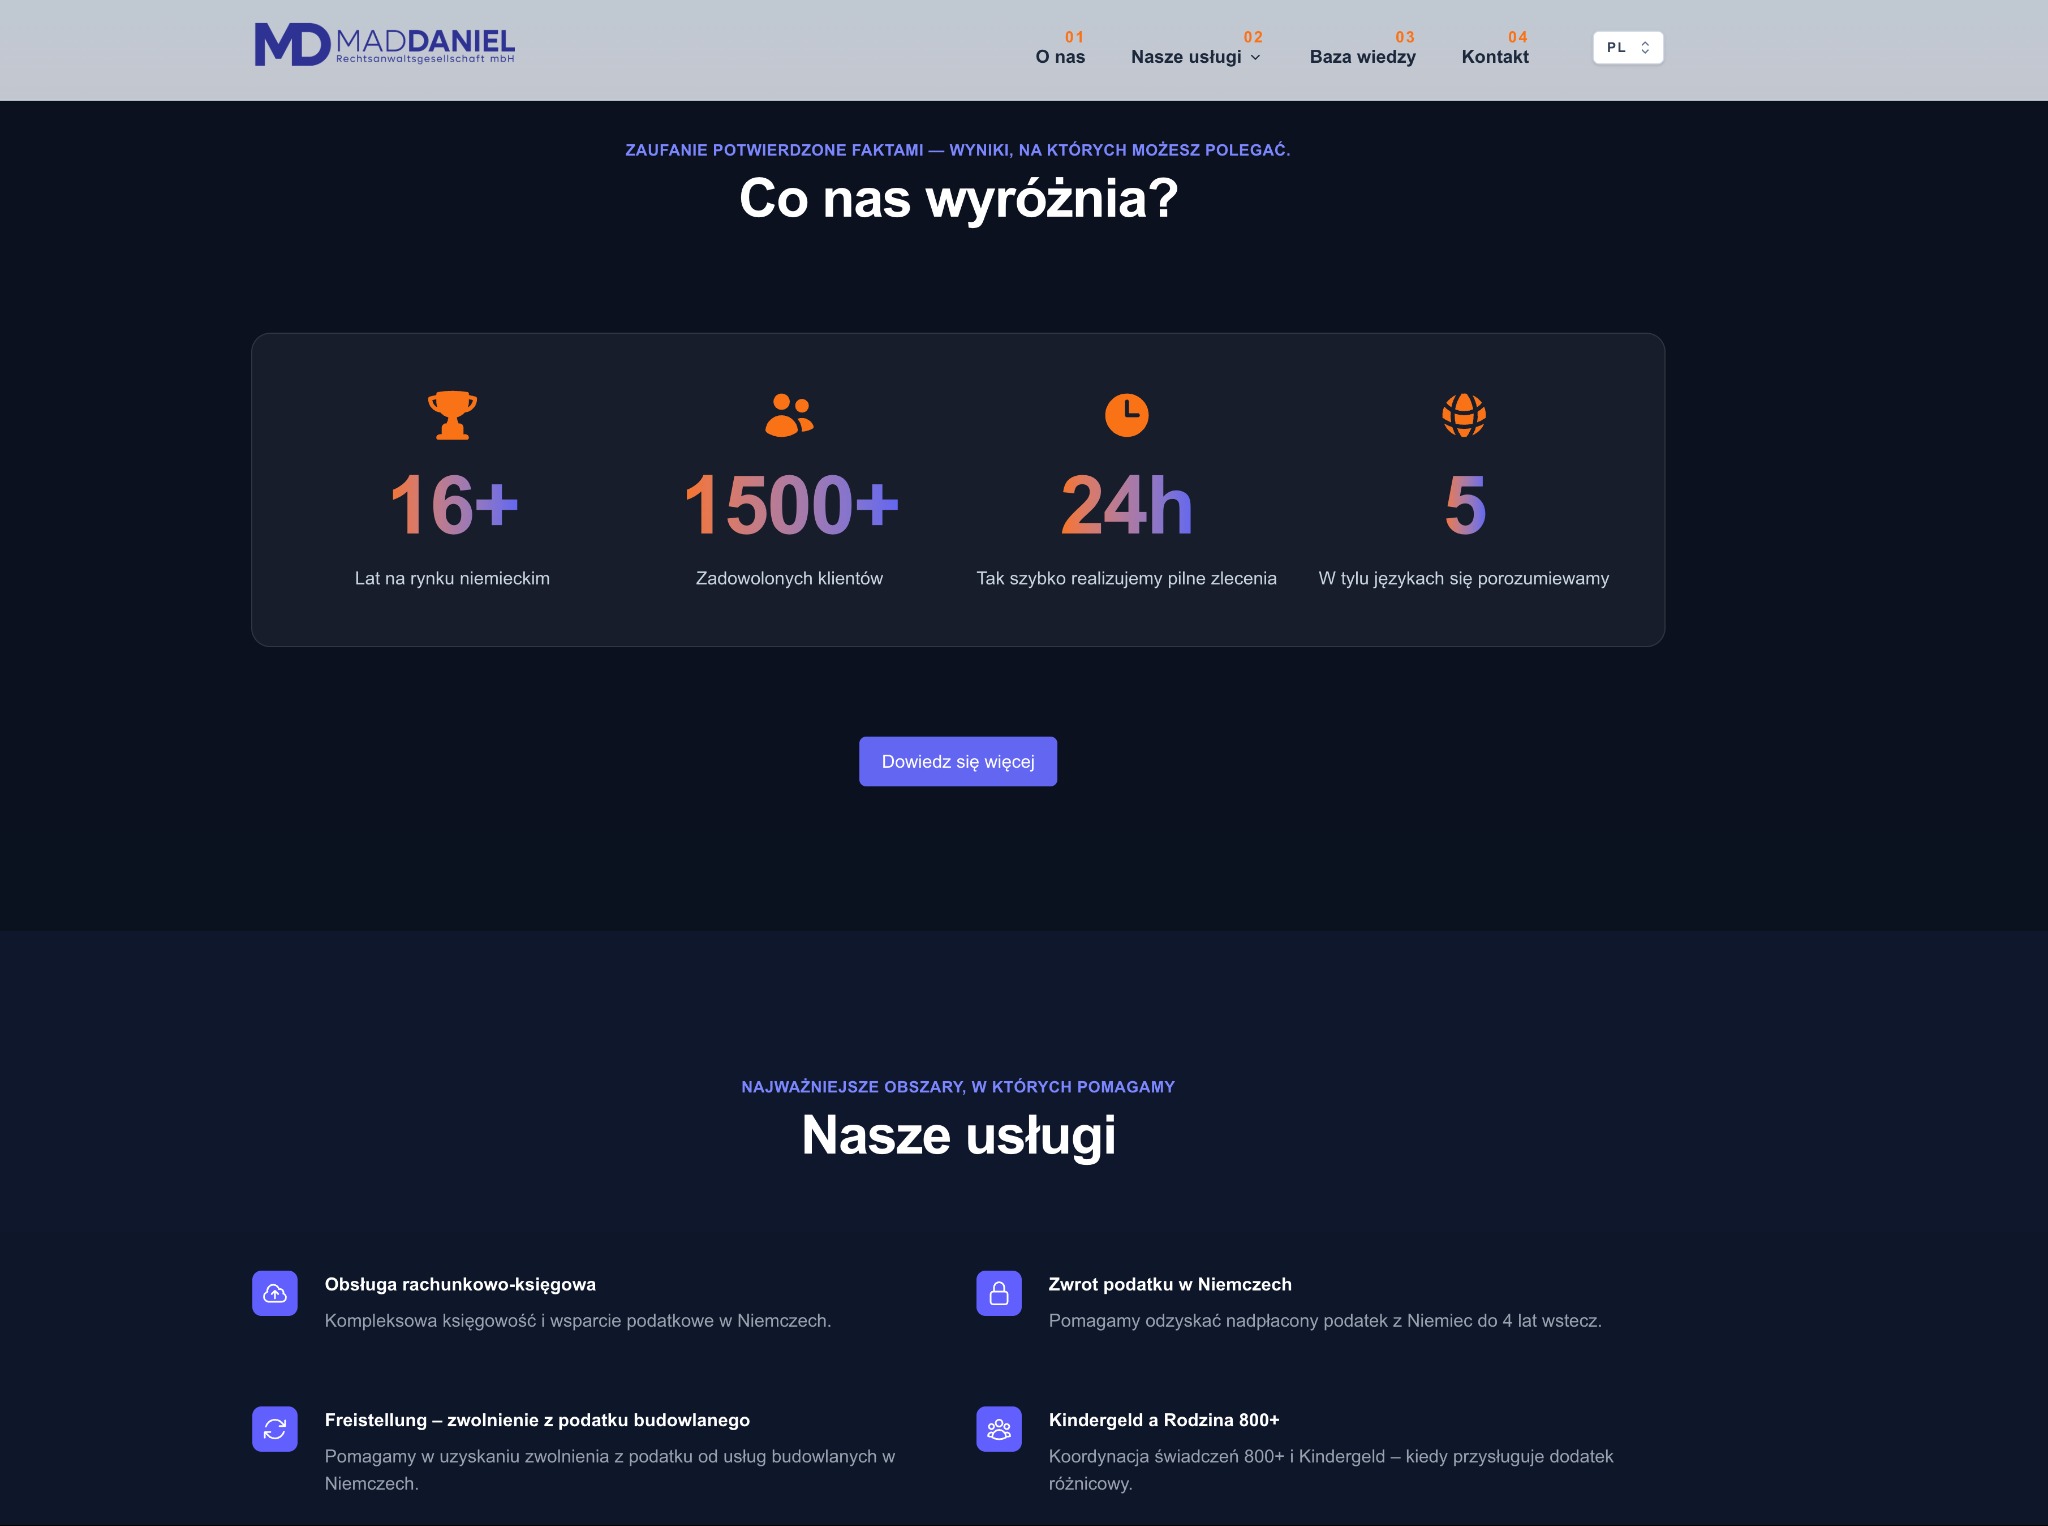
Task: Click the Freistellung service heading
Action: pyautogui.click(x=537, y=1419)
